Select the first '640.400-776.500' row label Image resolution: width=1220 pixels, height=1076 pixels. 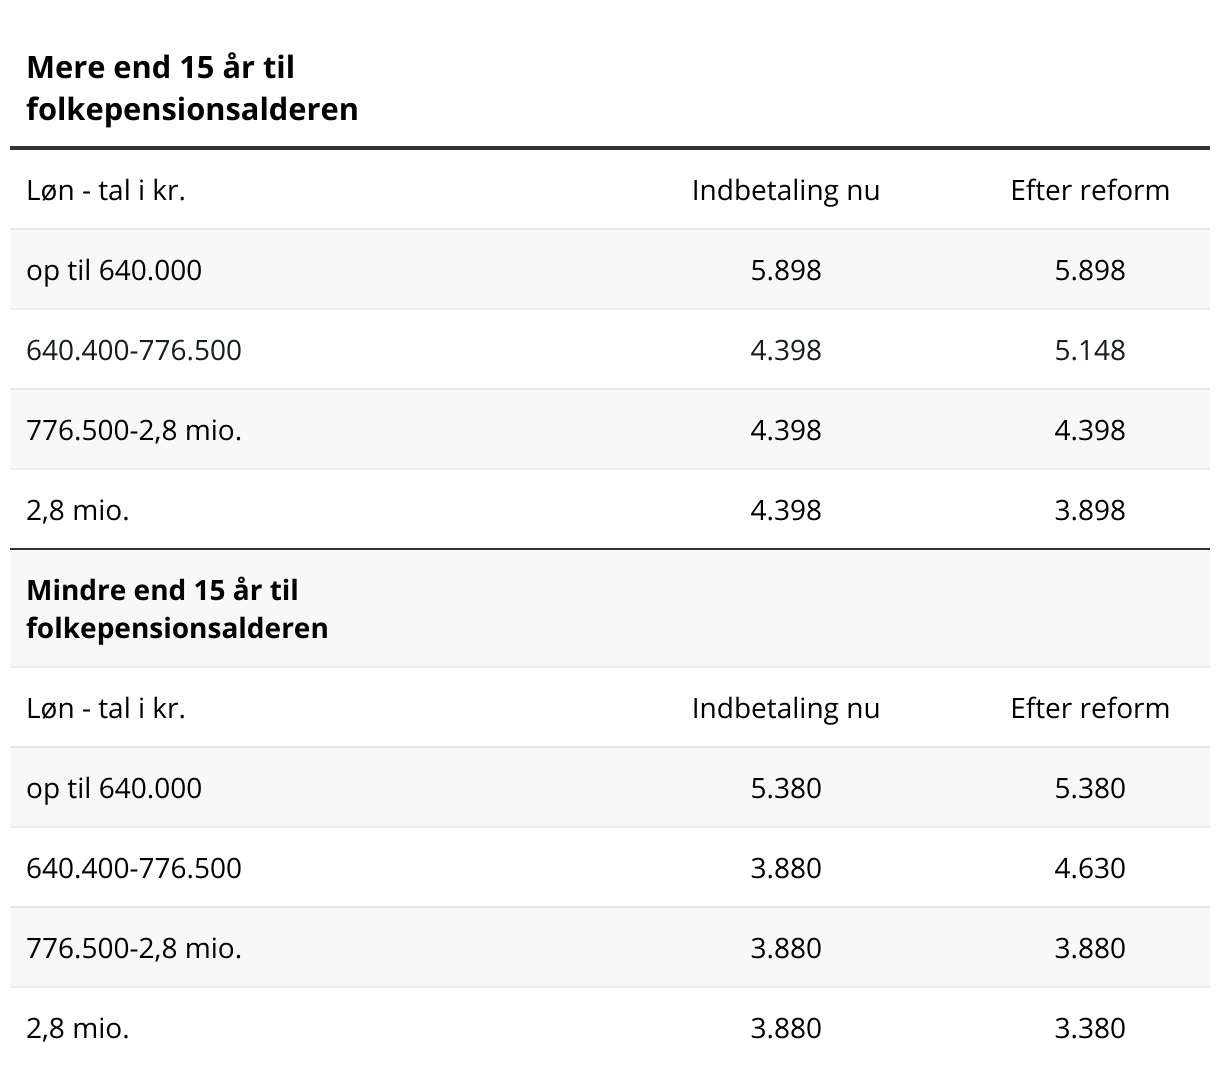pos(134,350)
